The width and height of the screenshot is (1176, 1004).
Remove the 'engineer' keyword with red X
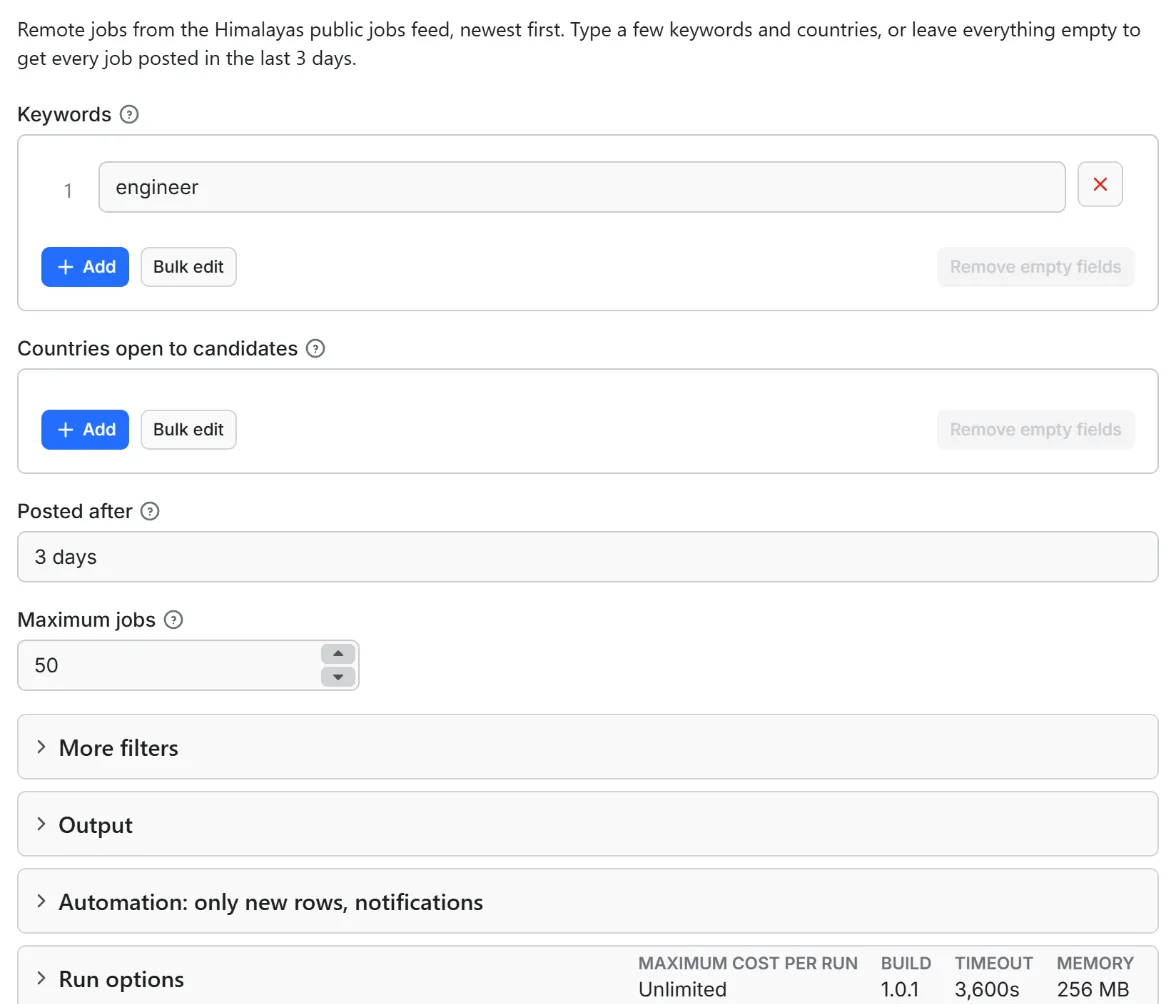[x=1100, y=184]
